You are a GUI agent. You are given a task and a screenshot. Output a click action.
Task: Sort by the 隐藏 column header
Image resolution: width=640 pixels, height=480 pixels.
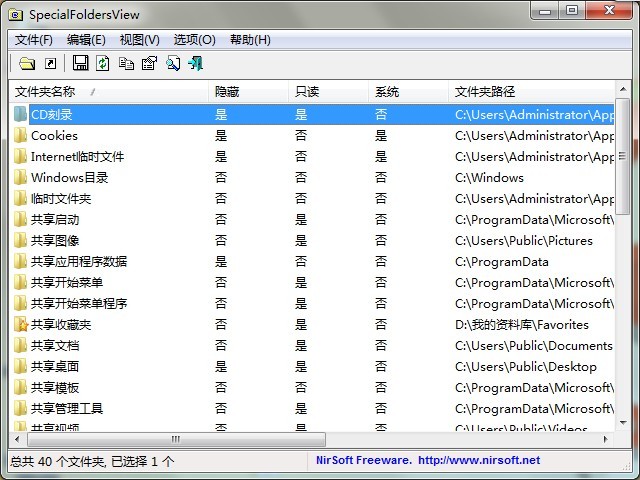226,92
